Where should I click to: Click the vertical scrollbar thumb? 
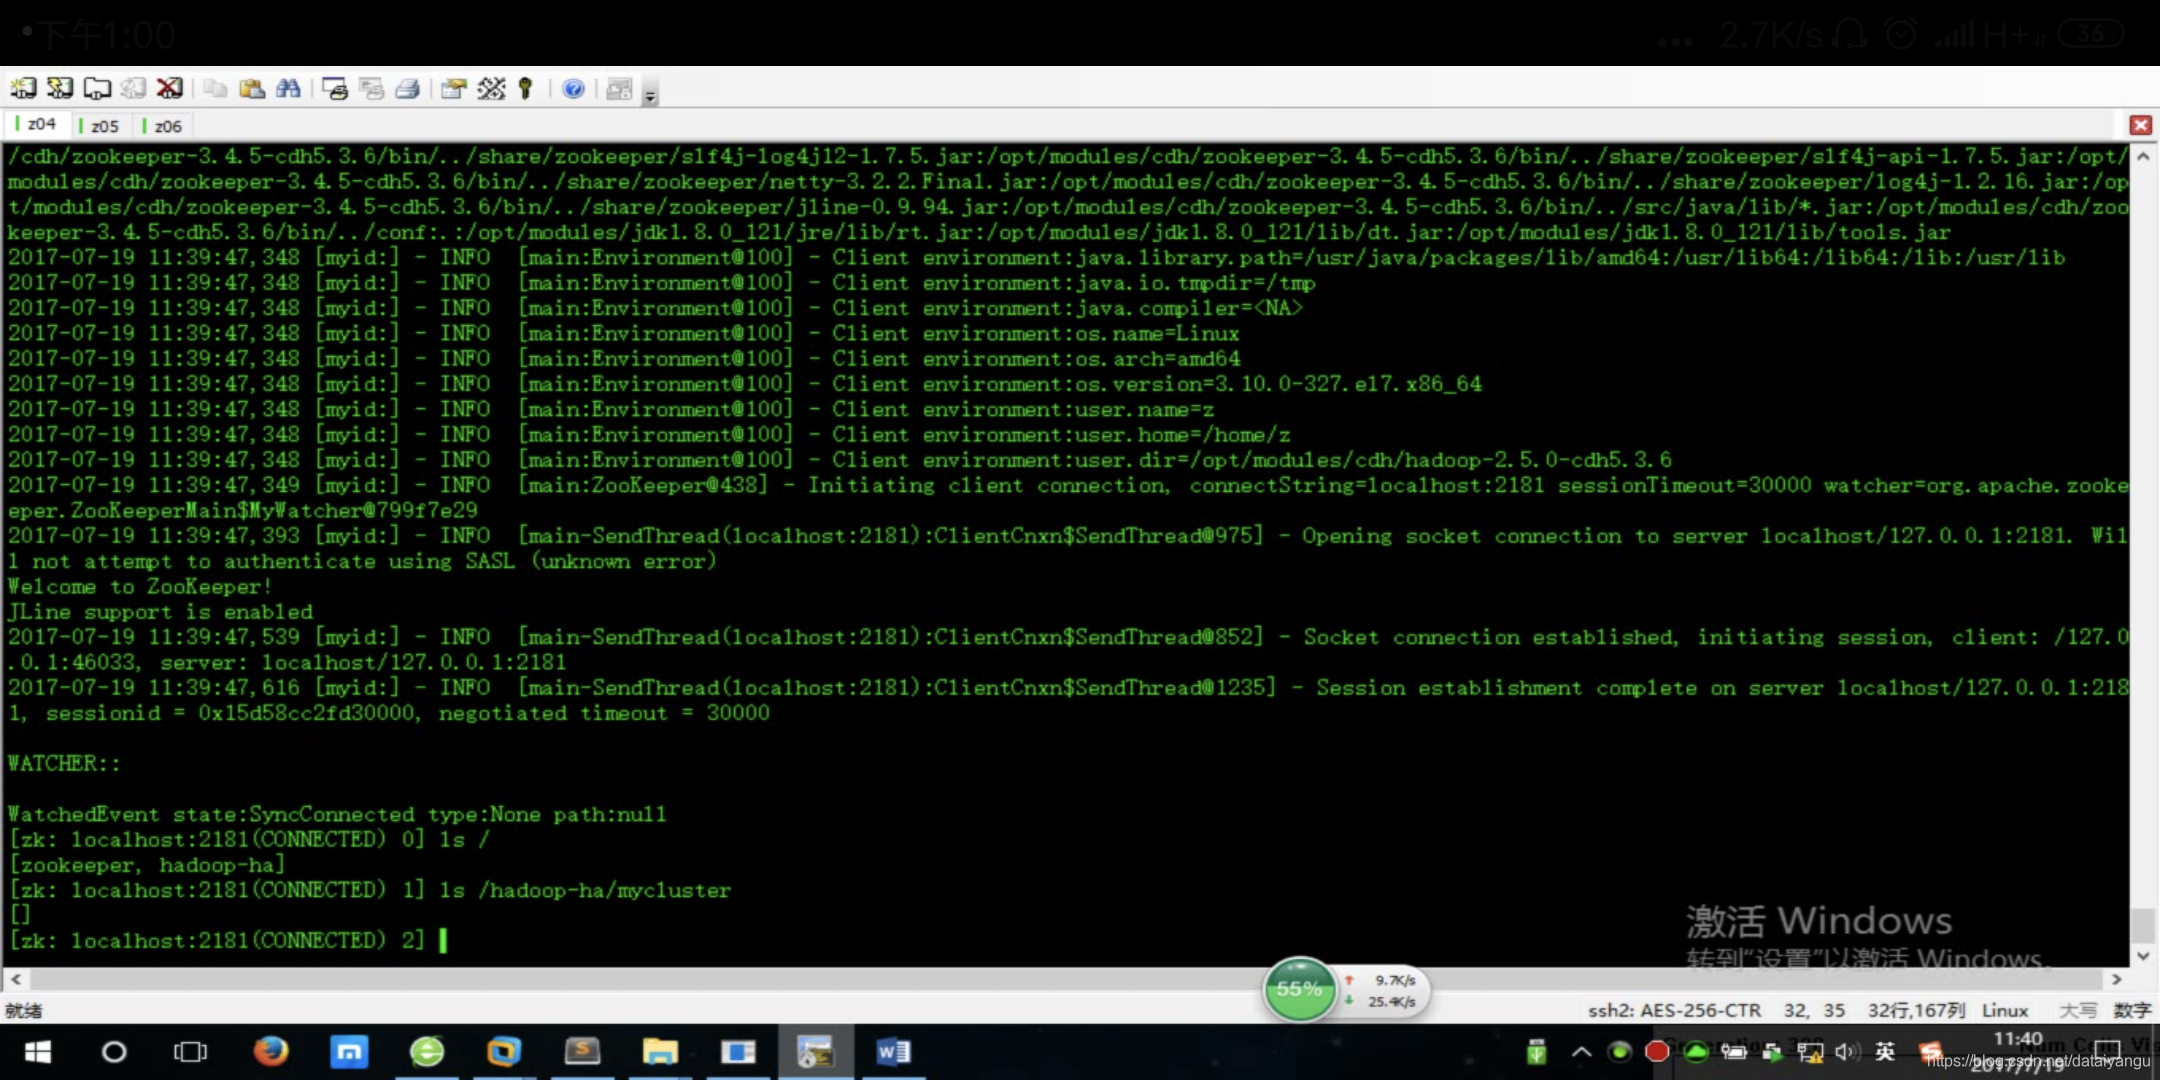click(x=2143, y=924)
